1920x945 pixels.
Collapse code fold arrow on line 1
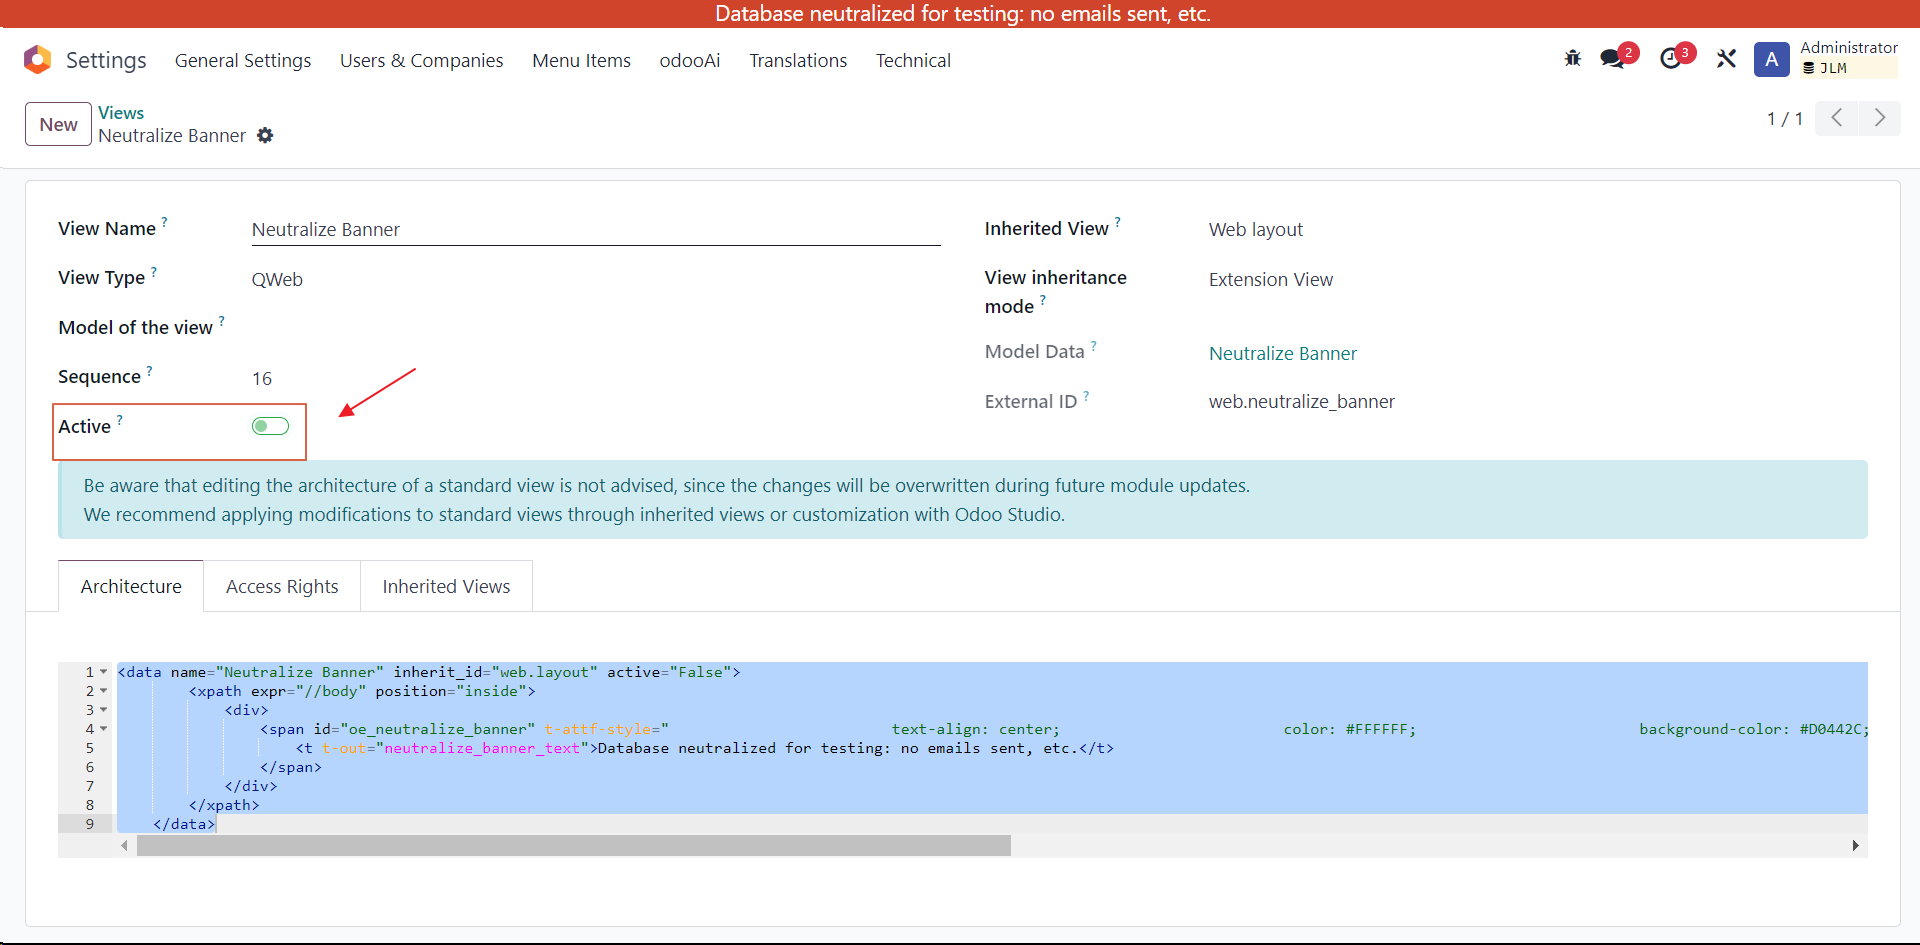point(104,672)
